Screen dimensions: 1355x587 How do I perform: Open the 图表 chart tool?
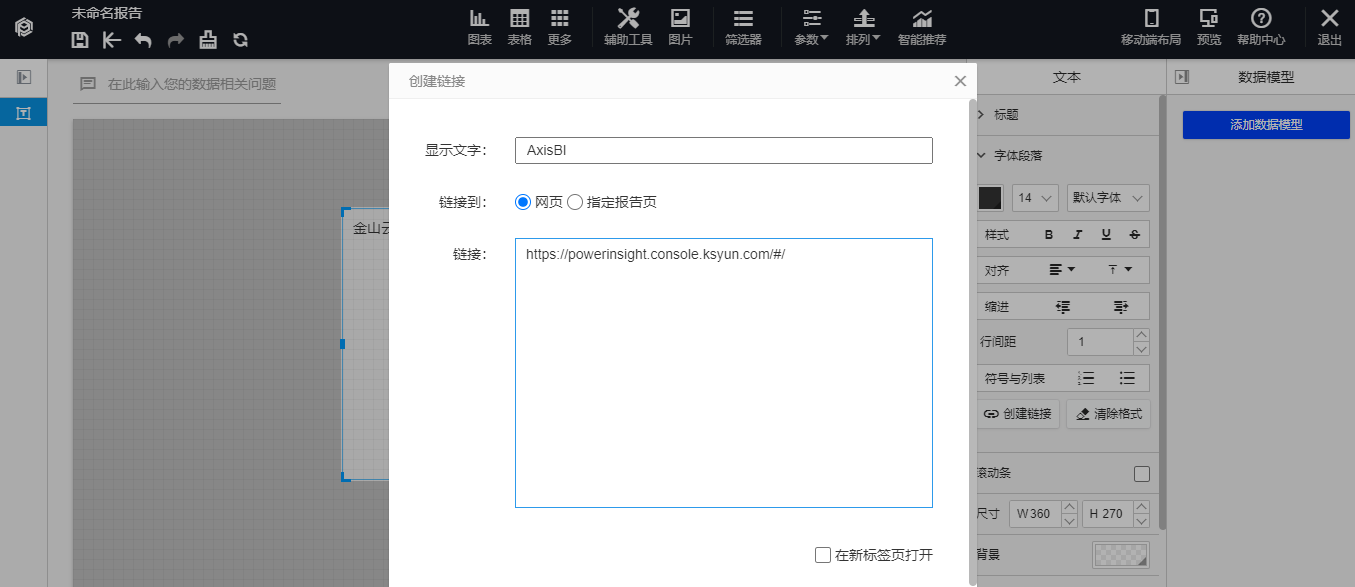(x=480, y=27)
